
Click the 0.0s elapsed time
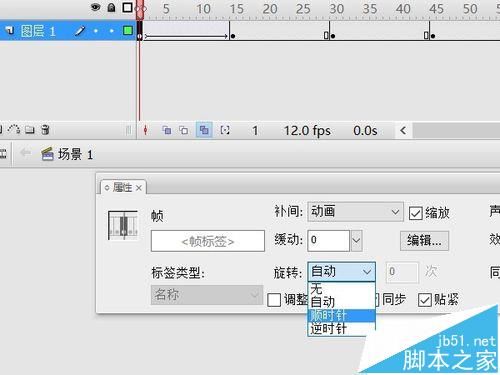pyautogui.click(x=365, y=131)
